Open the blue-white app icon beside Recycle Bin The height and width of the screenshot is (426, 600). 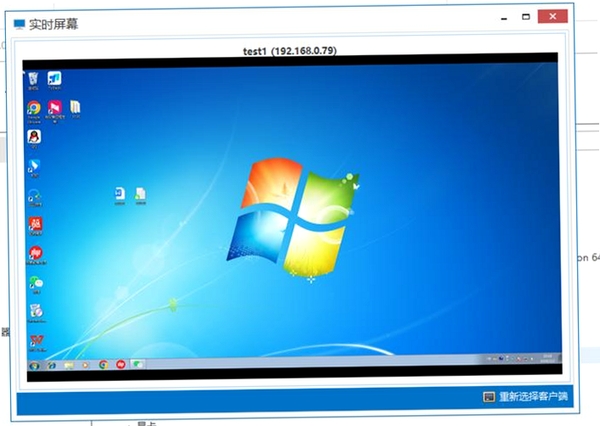pos(54,80)
